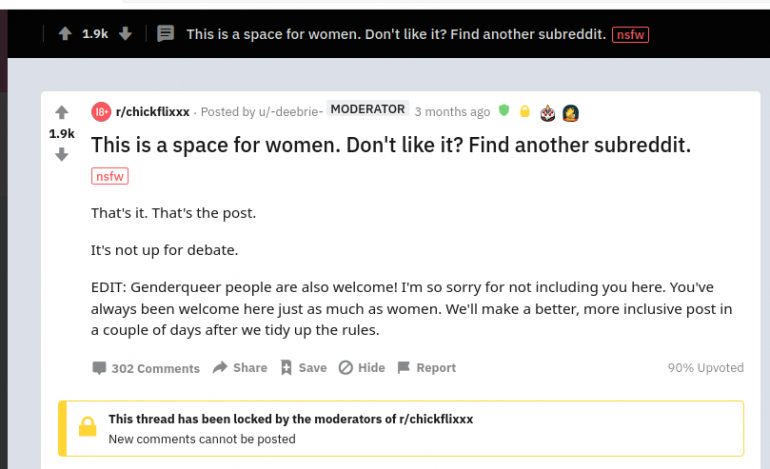
Task: Click the text post icon in the header
Action: [165, 34]
